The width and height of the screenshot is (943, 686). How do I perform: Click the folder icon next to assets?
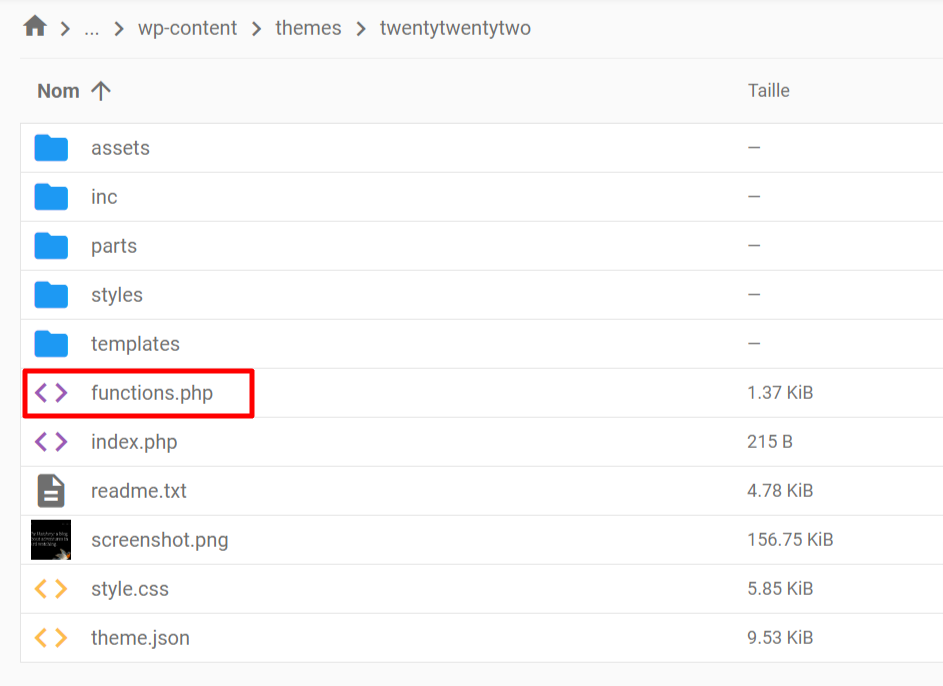point(51,147)
